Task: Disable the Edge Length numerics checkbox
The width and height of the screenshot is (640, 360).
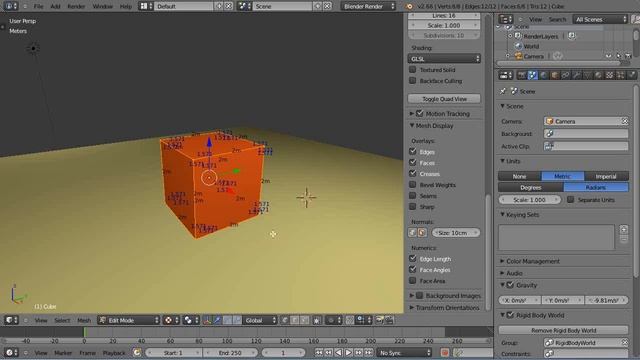Action: (413, 258)
